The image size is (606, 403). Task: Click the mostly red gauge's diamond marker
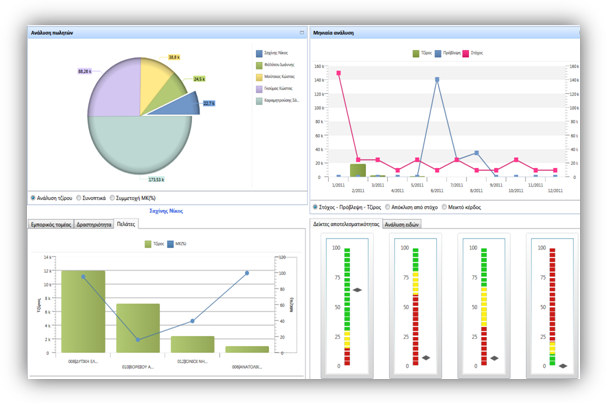(563, 366)
